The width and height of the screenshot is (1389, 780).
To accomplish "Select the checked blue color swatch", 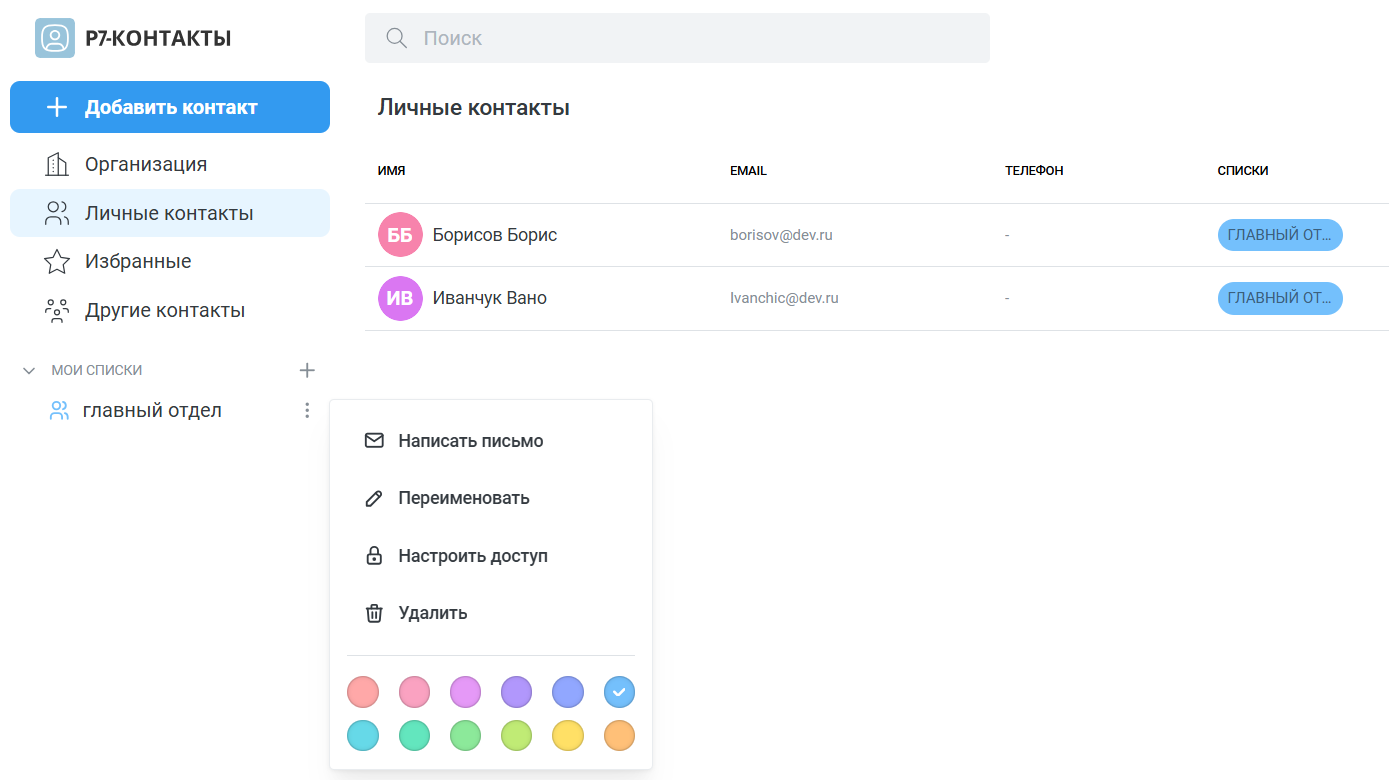I will (619, 692).
